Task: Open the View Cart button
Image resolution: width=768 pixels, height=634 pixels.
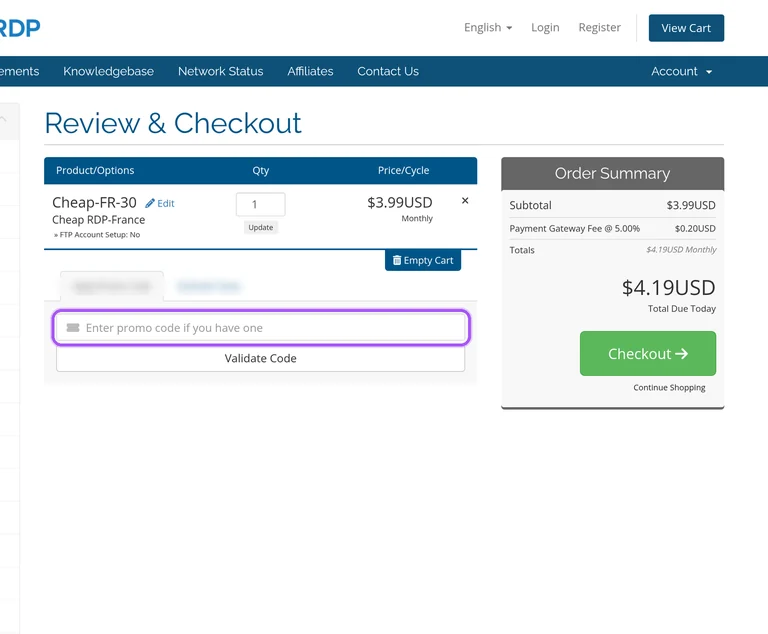Action: point(686,28)
